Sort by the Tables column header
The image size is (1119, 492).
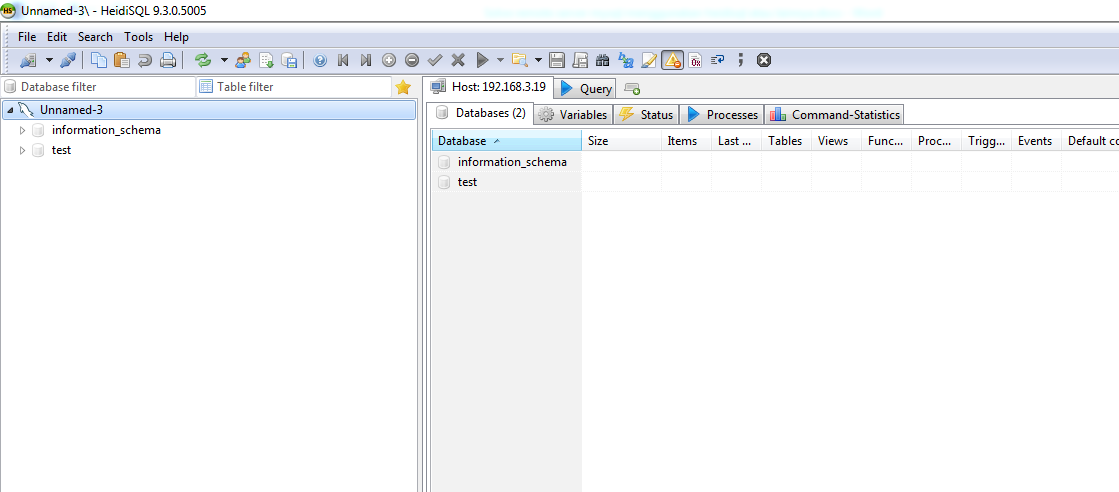[786, 141]
